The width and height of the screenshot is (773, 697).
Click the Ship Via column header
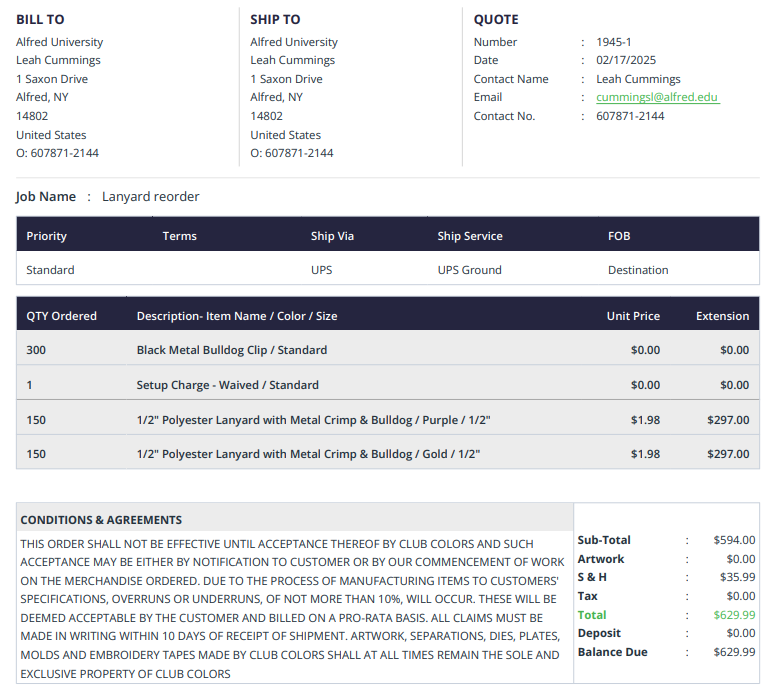(x=332, y=236)
